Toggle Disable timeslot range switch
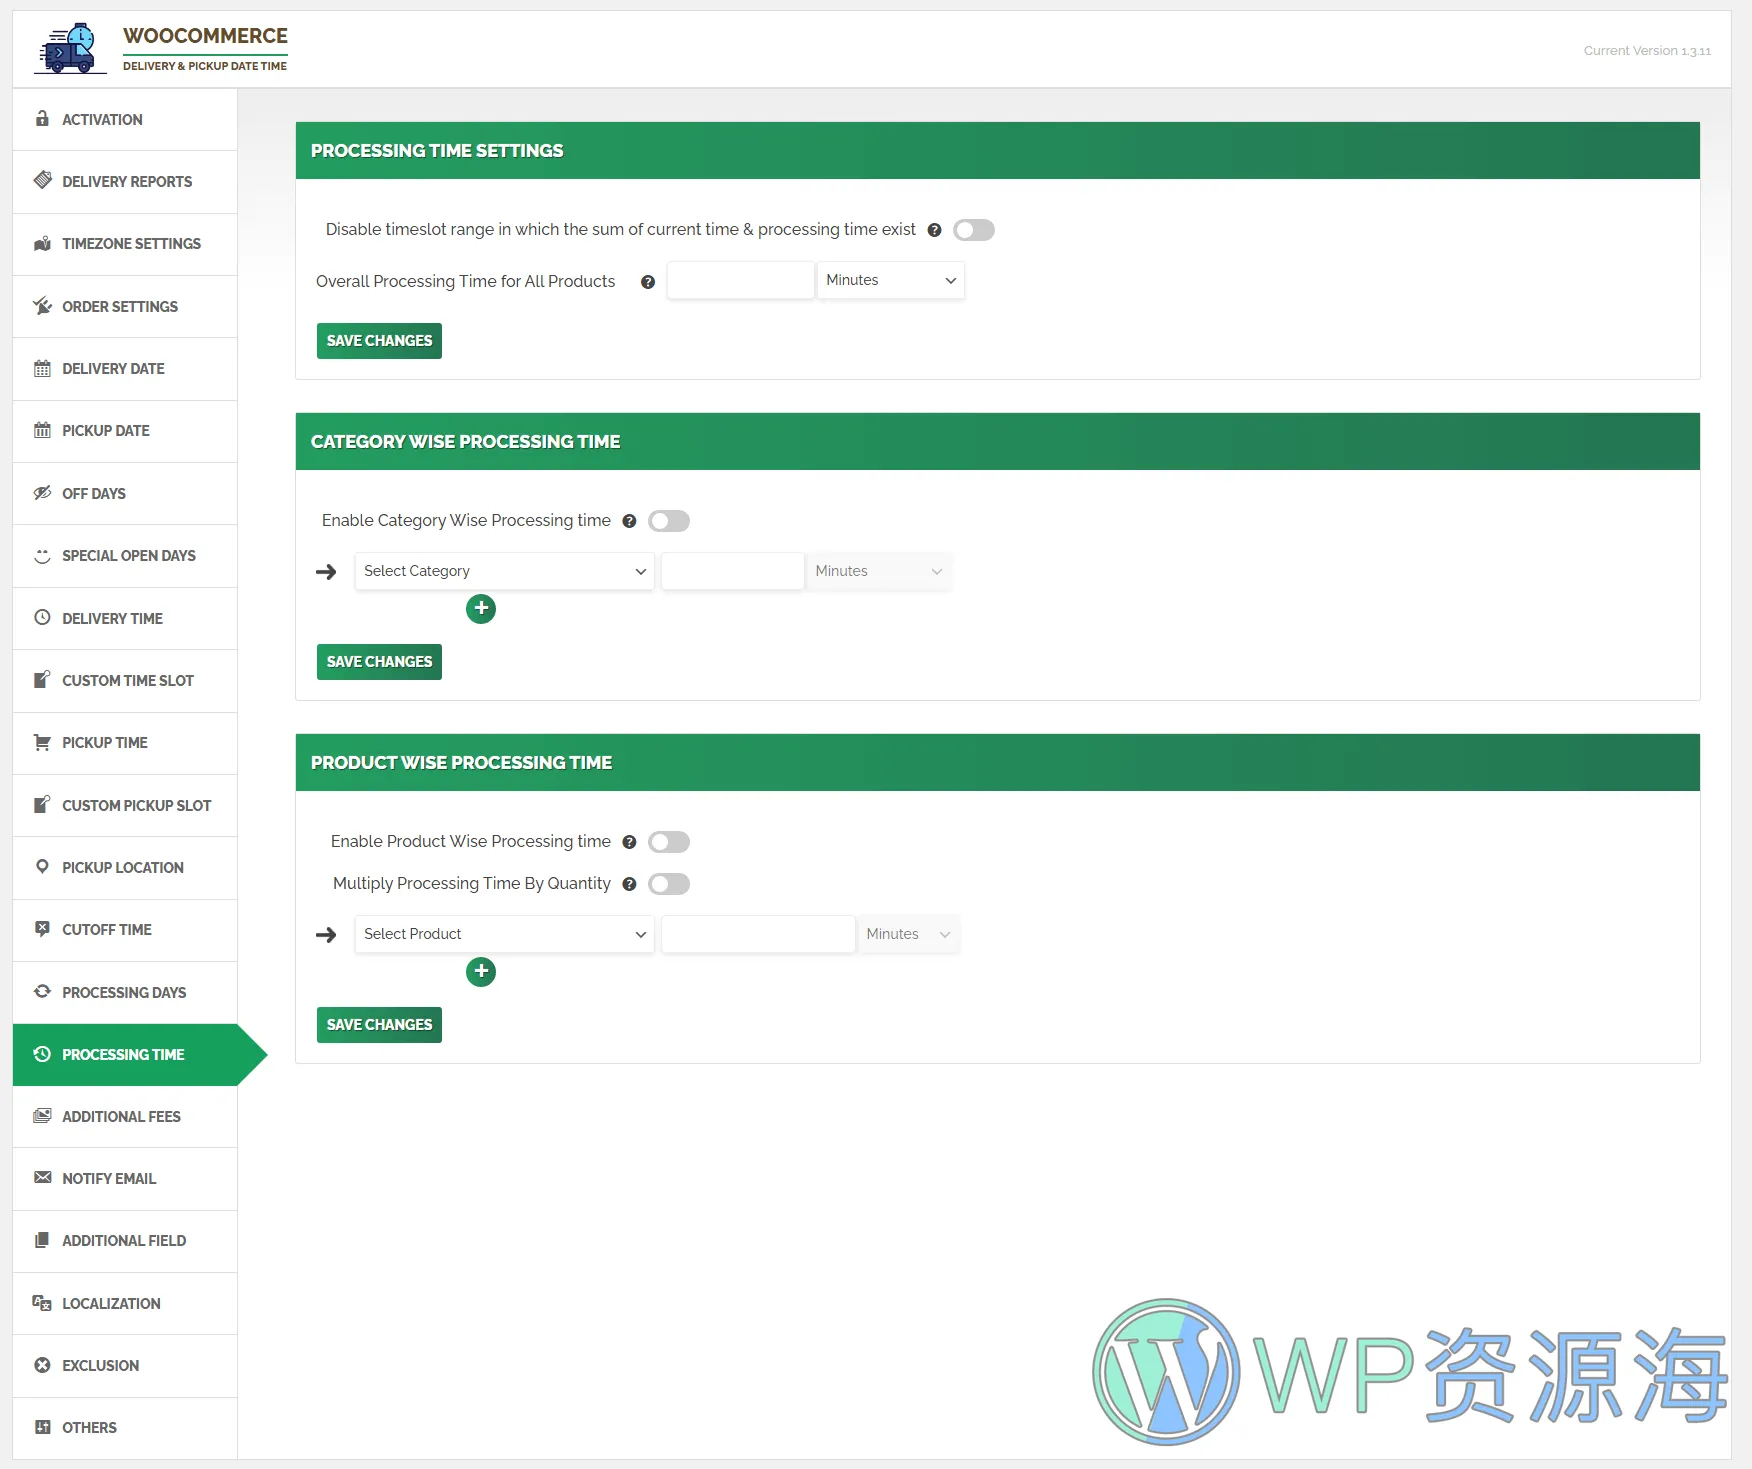The image size is (1752, 1469). 973,230
